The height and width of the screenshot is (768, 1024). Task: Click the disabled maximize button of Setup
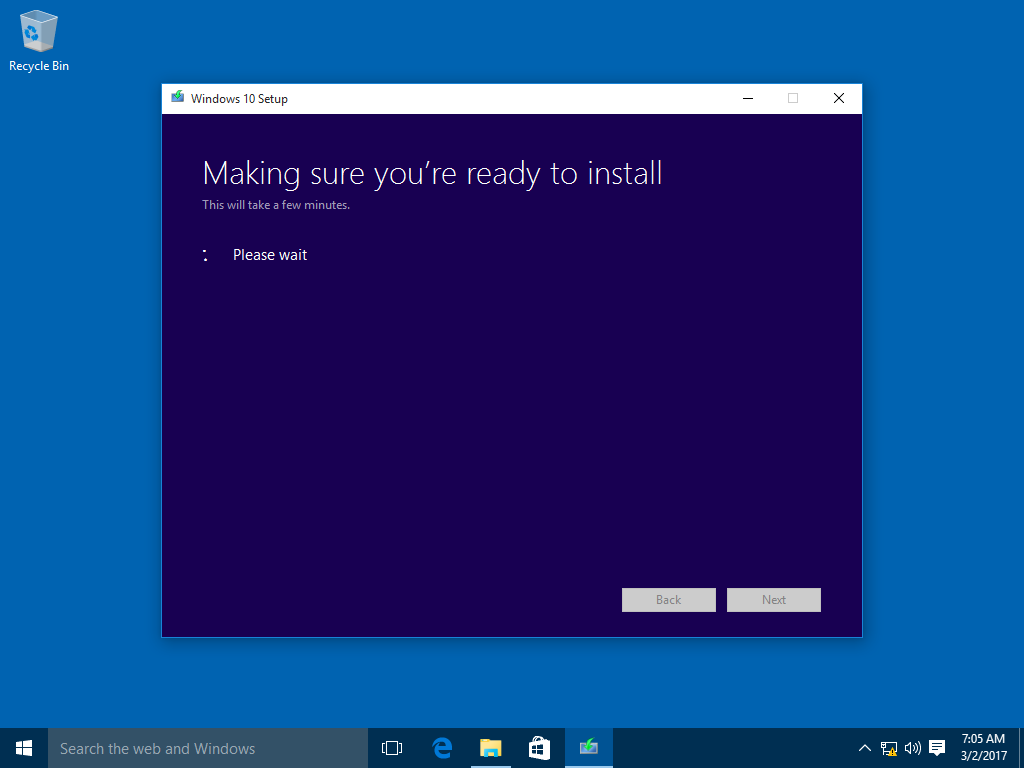coord(793,99)
